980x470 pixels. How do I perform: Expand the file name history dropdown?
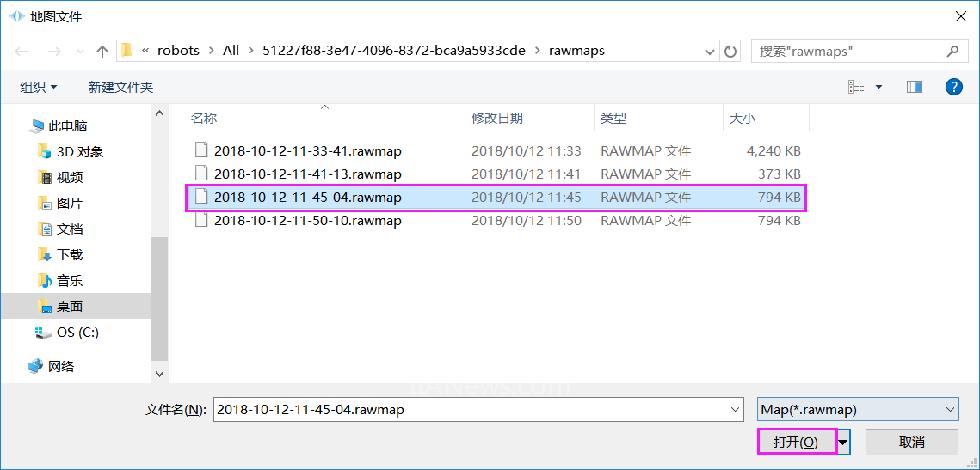coord(736,409)
